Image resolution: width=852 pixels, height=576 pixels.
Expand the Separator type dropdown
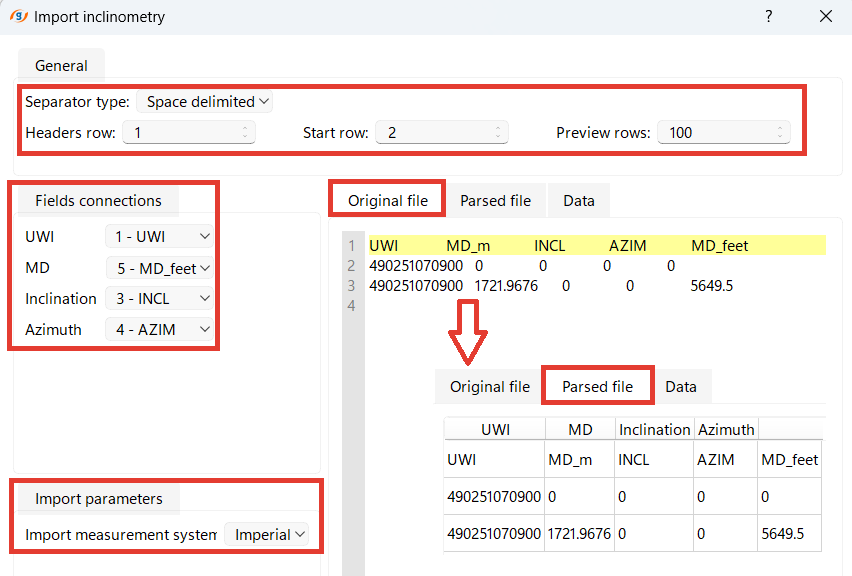coord(205,102)
